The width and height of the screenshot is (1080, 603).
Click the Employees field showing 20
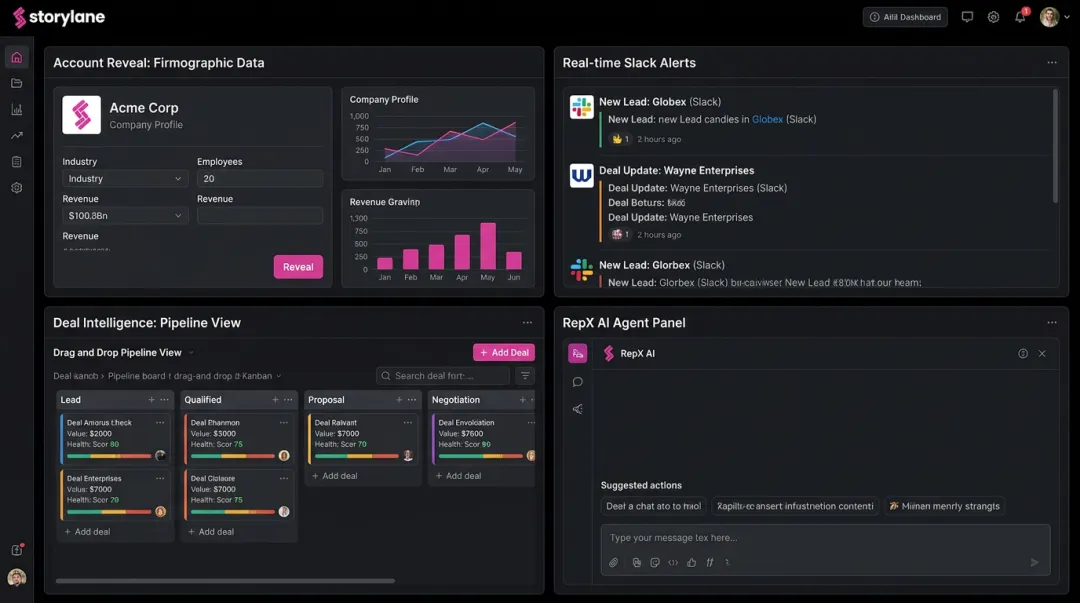pos(260,178)
